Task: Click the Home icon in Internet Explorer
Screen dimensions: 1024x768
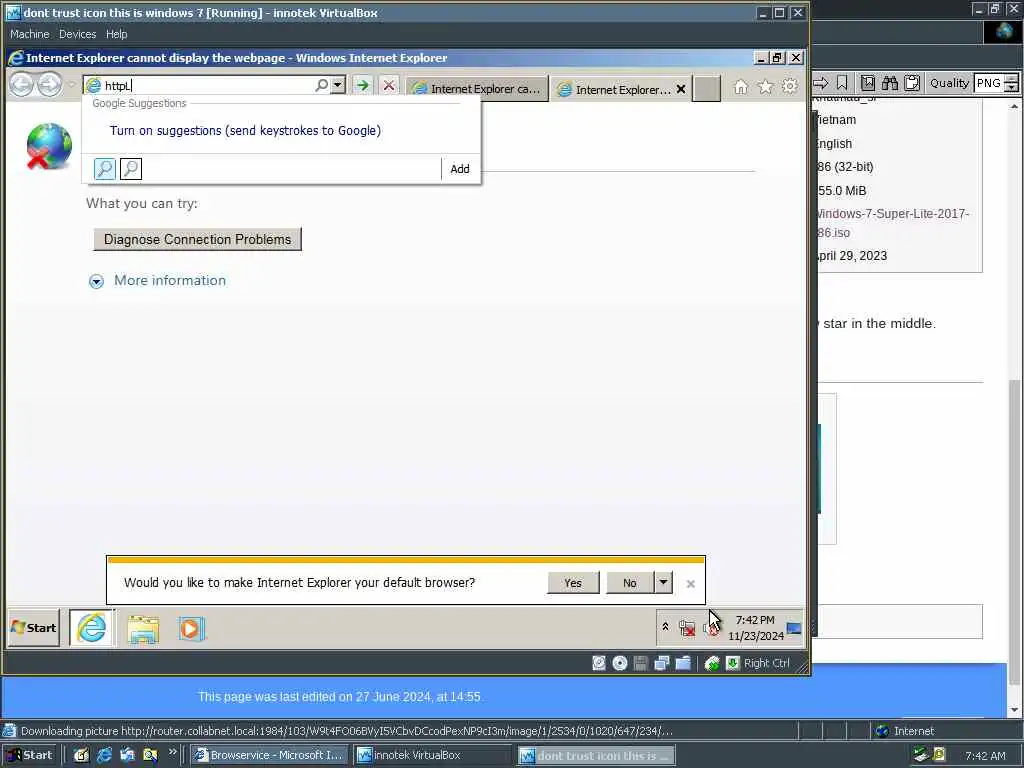Action: pos(741,86)
